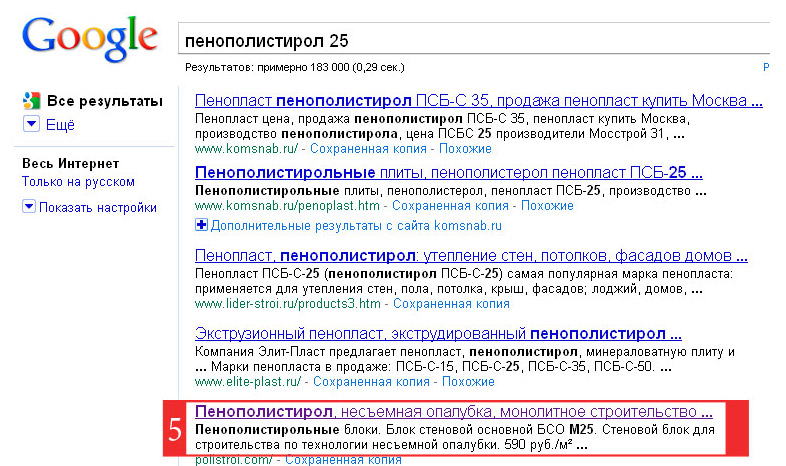Viewport: 786px width, 466px height.
Task: Open Сохраненная копия for elite-plast.ru
Action: pos(371,382)
